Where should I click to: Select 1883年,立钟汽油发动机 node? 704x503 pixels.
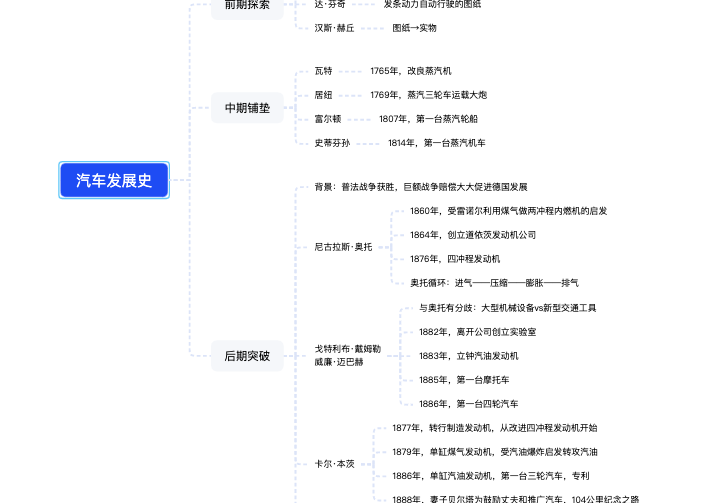469,356
